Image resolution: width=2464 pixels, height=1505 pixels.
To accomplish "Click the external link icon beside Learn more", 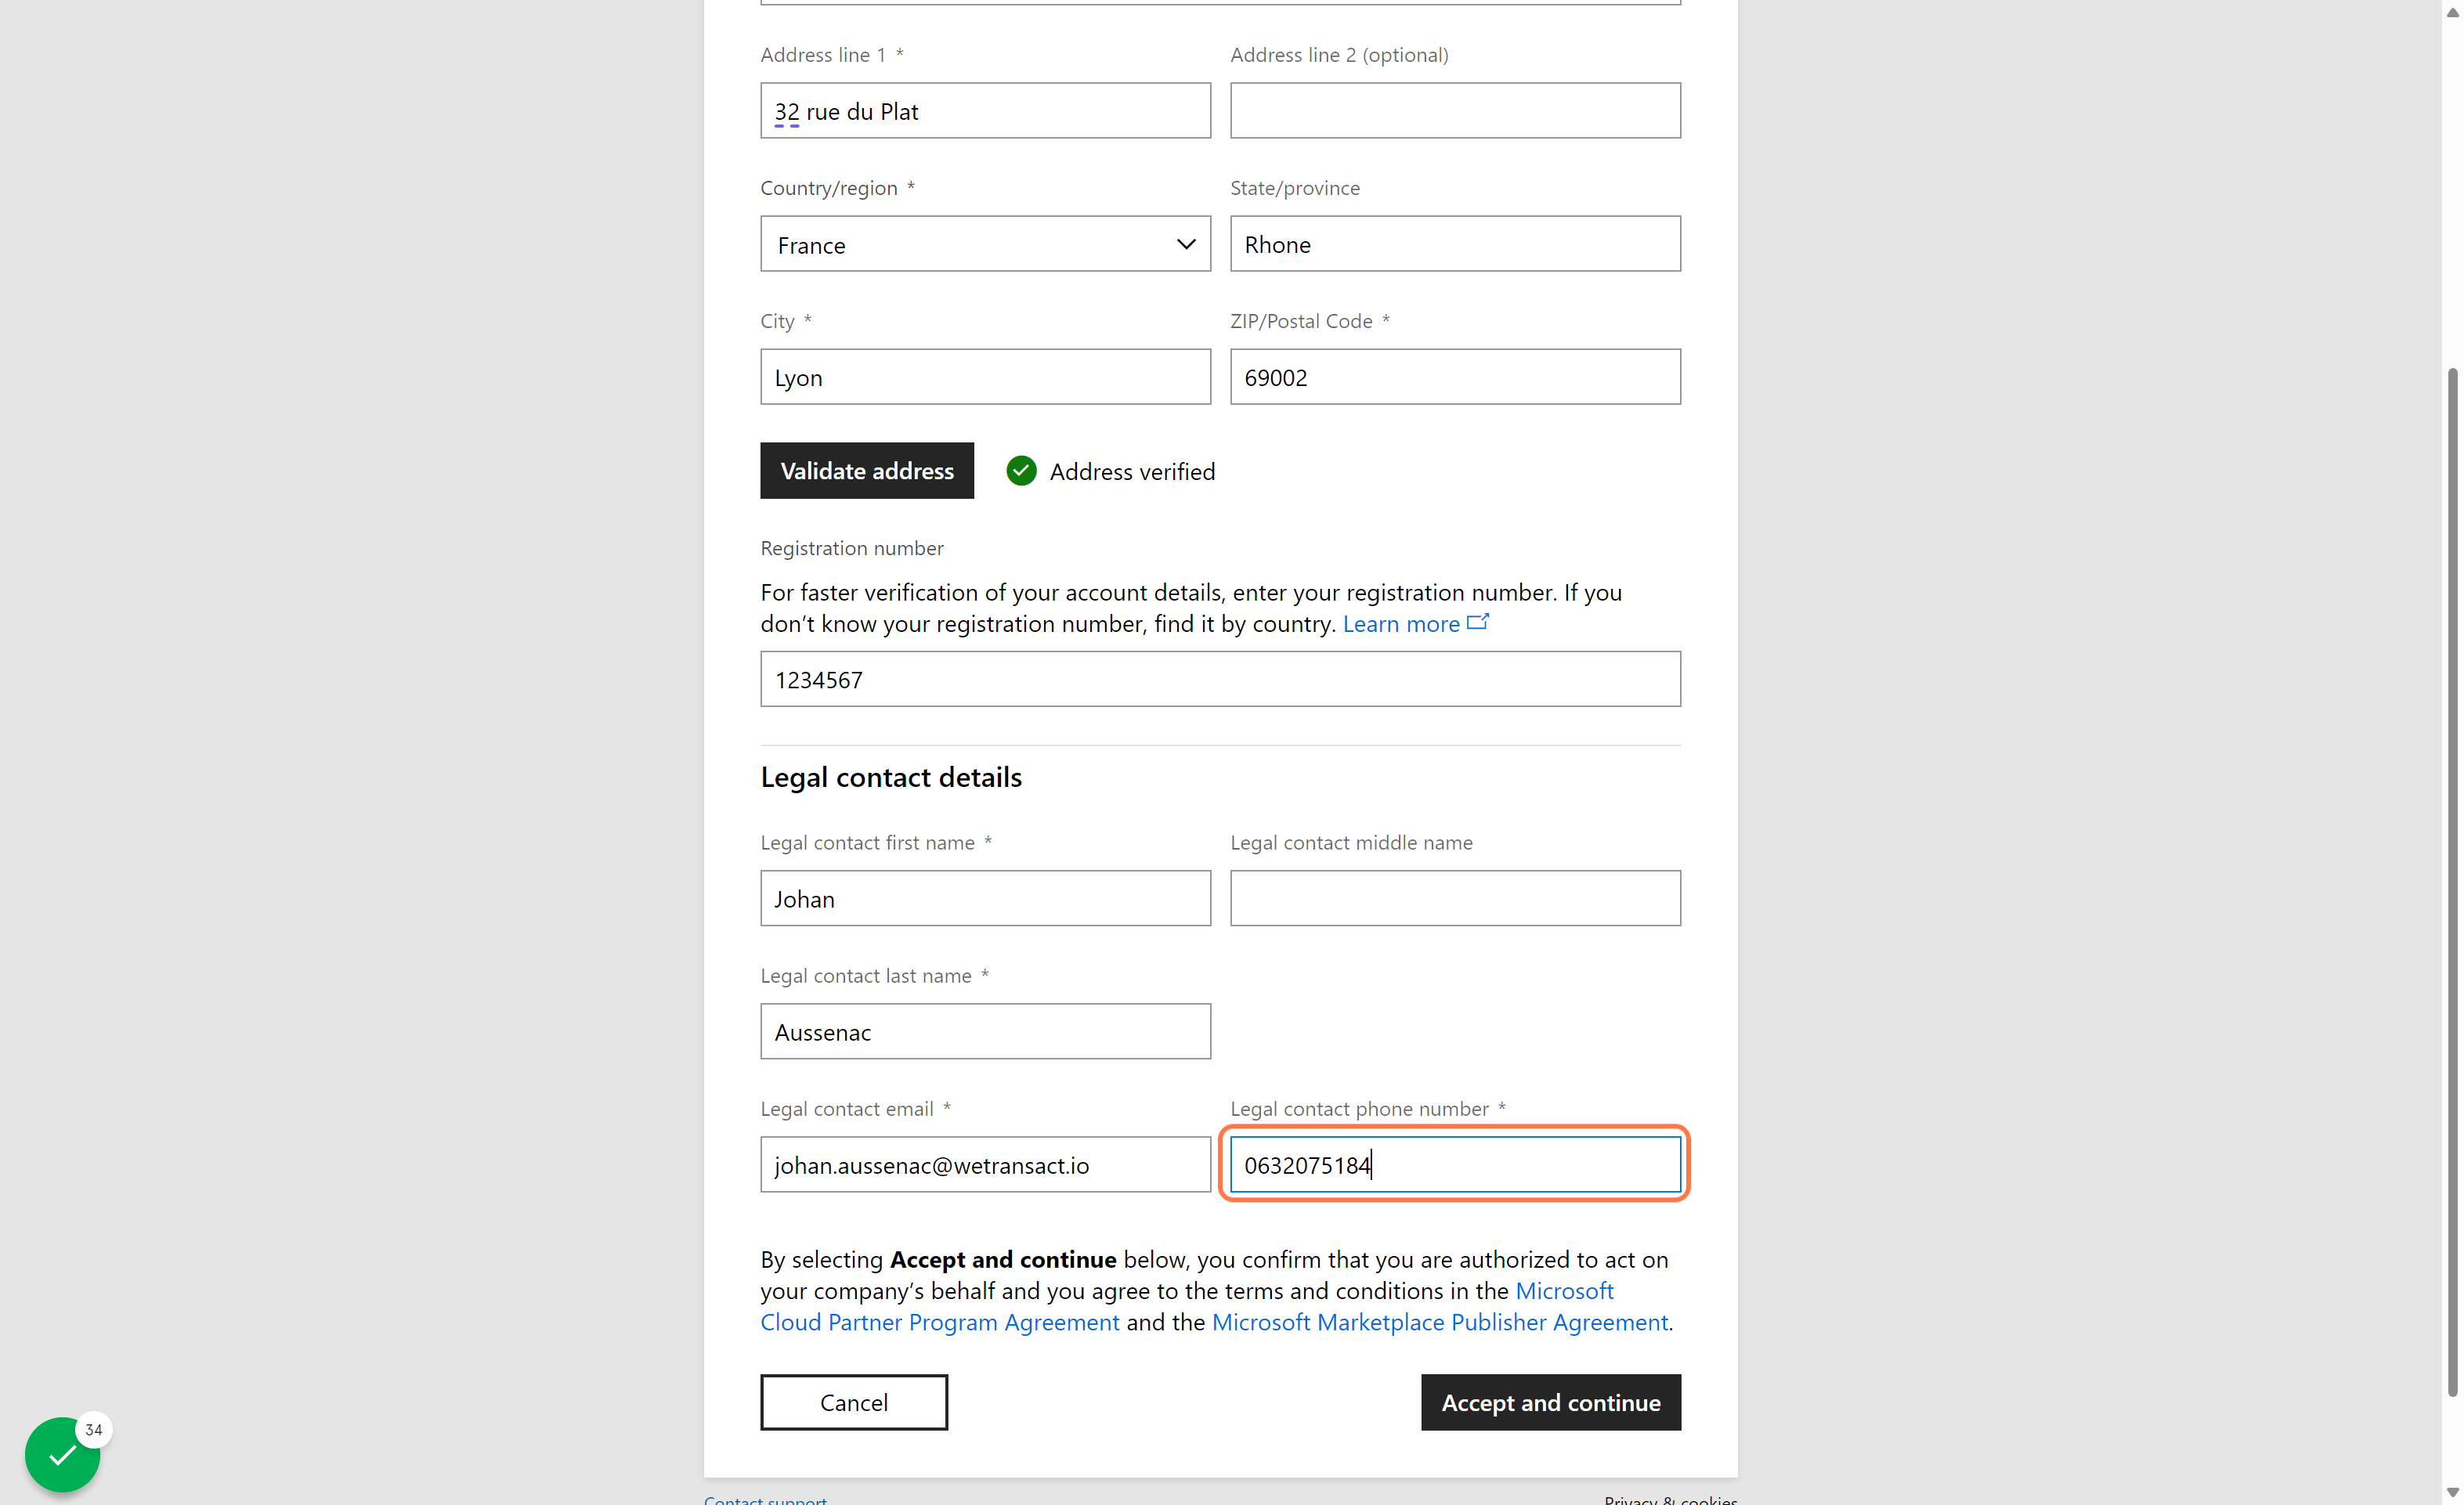I will (1478, 622).
